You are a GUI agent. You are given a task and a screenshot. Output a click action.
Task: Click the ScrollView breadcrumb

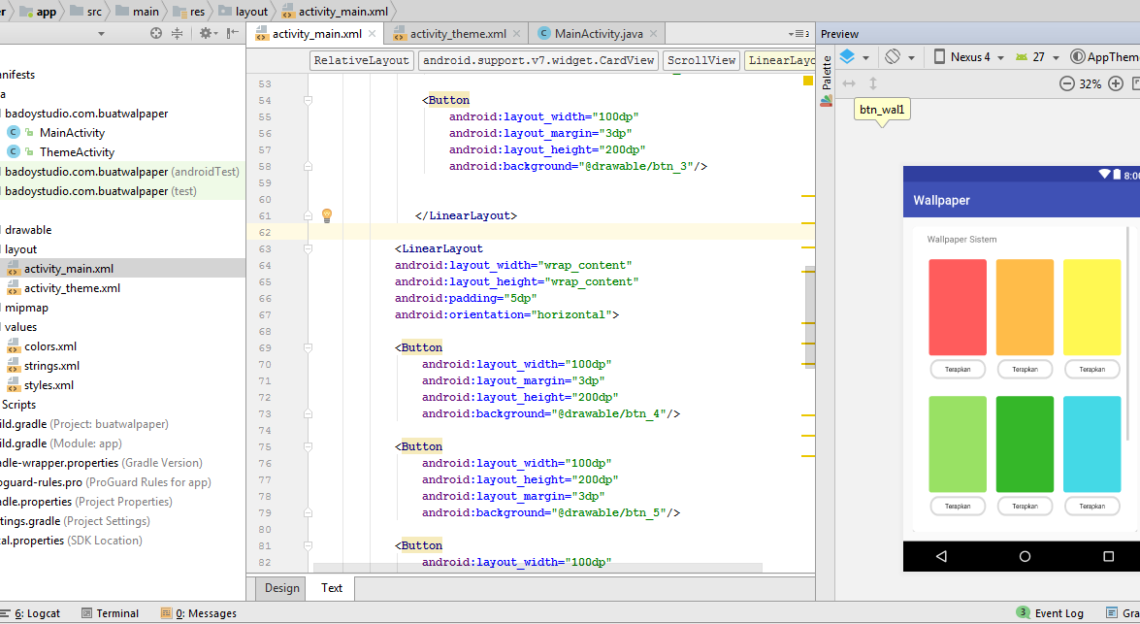pyautogui.click(x=701, y=60)
